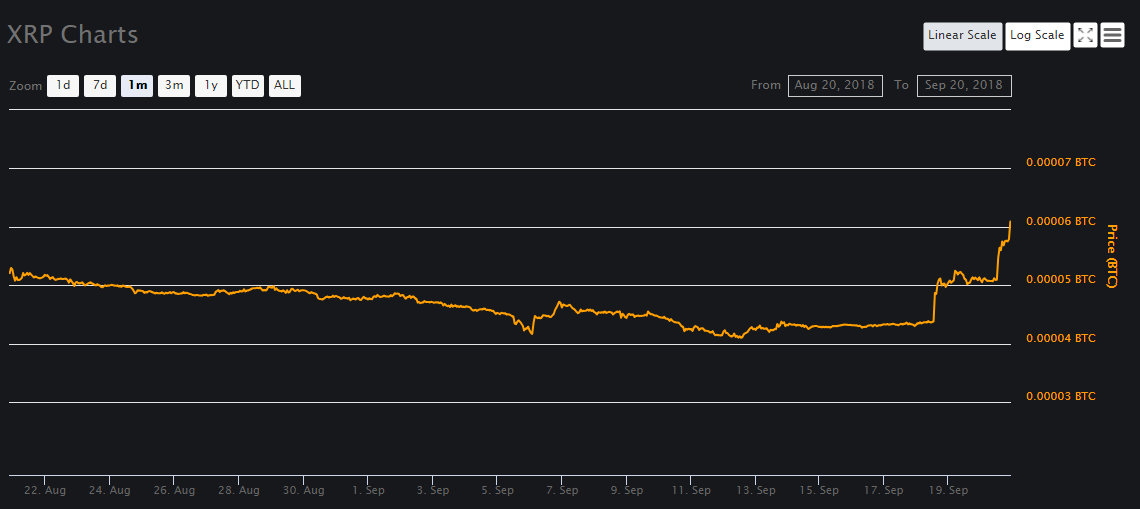Click the Zoom label text
The image size is (1140, 509).
[x=25, y=86]
